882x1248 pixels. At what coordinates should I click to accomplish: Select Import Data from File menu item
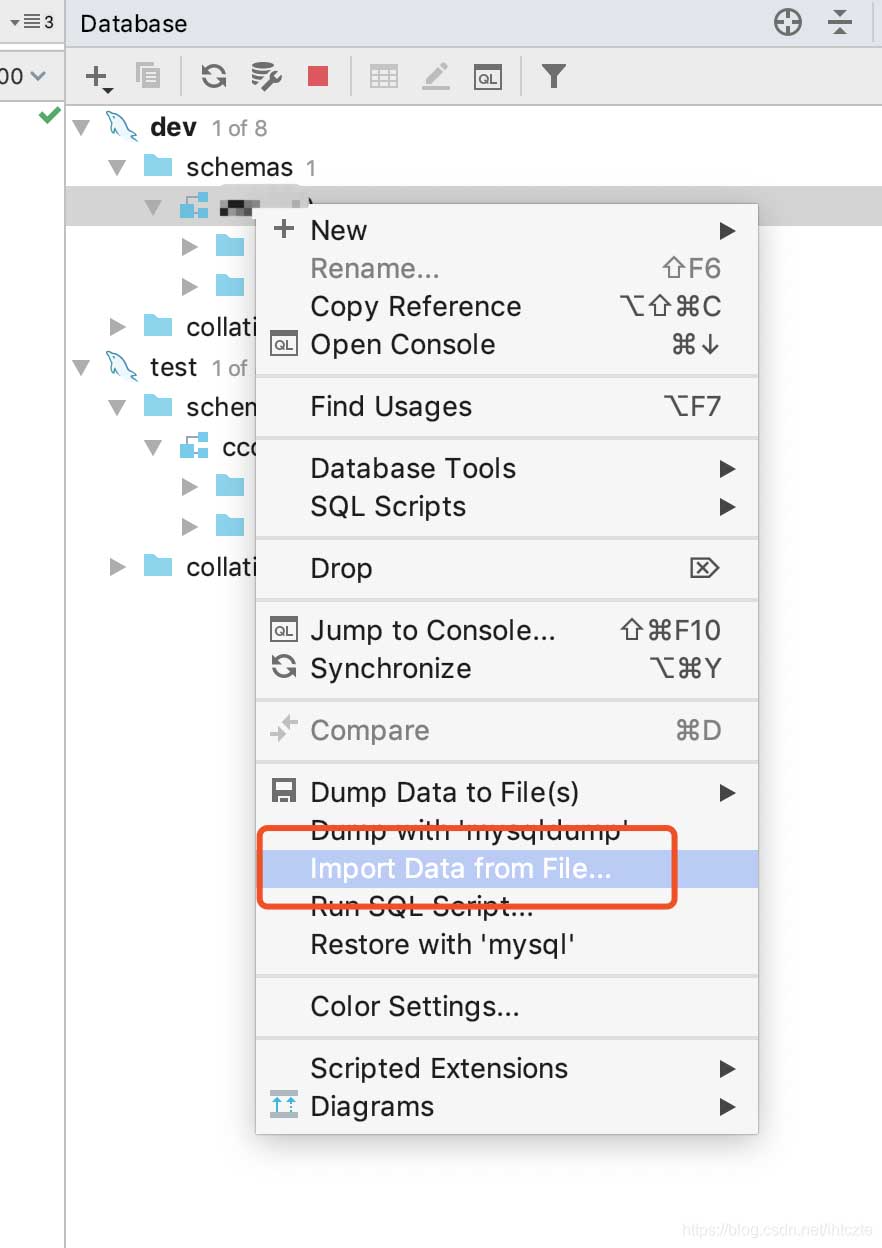click(460, 868)
